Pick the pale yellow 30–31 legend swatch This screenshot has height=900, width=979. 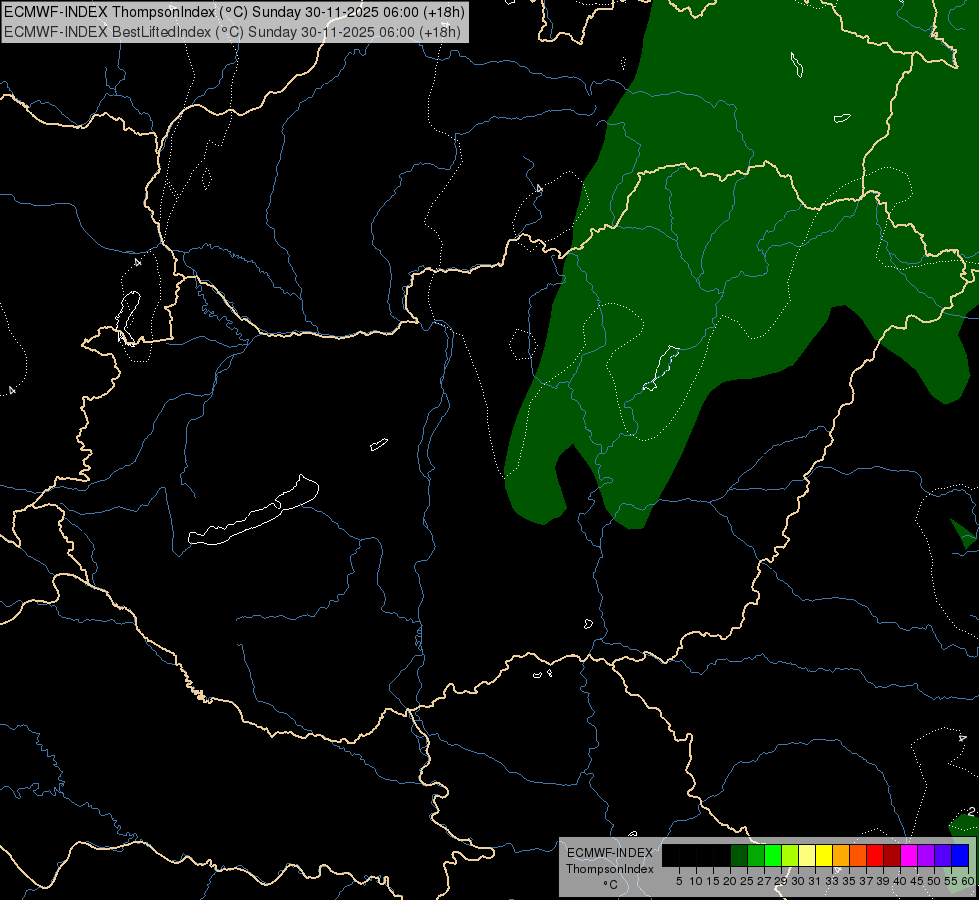(807, 856)
